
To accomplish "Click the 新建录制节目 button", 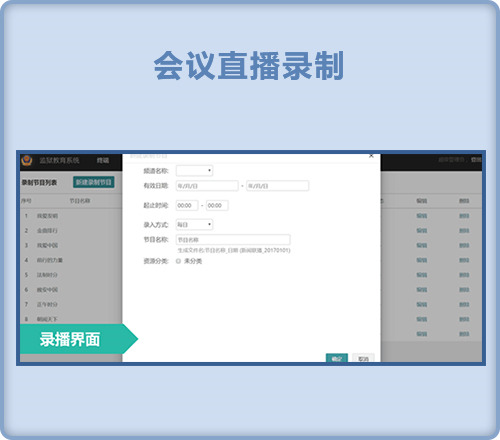I will coord(94,182).
